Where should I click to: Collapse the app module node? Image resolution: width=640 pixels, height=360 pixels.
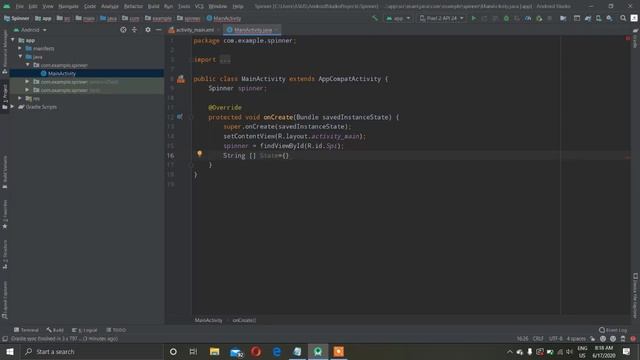coord(13,40)
